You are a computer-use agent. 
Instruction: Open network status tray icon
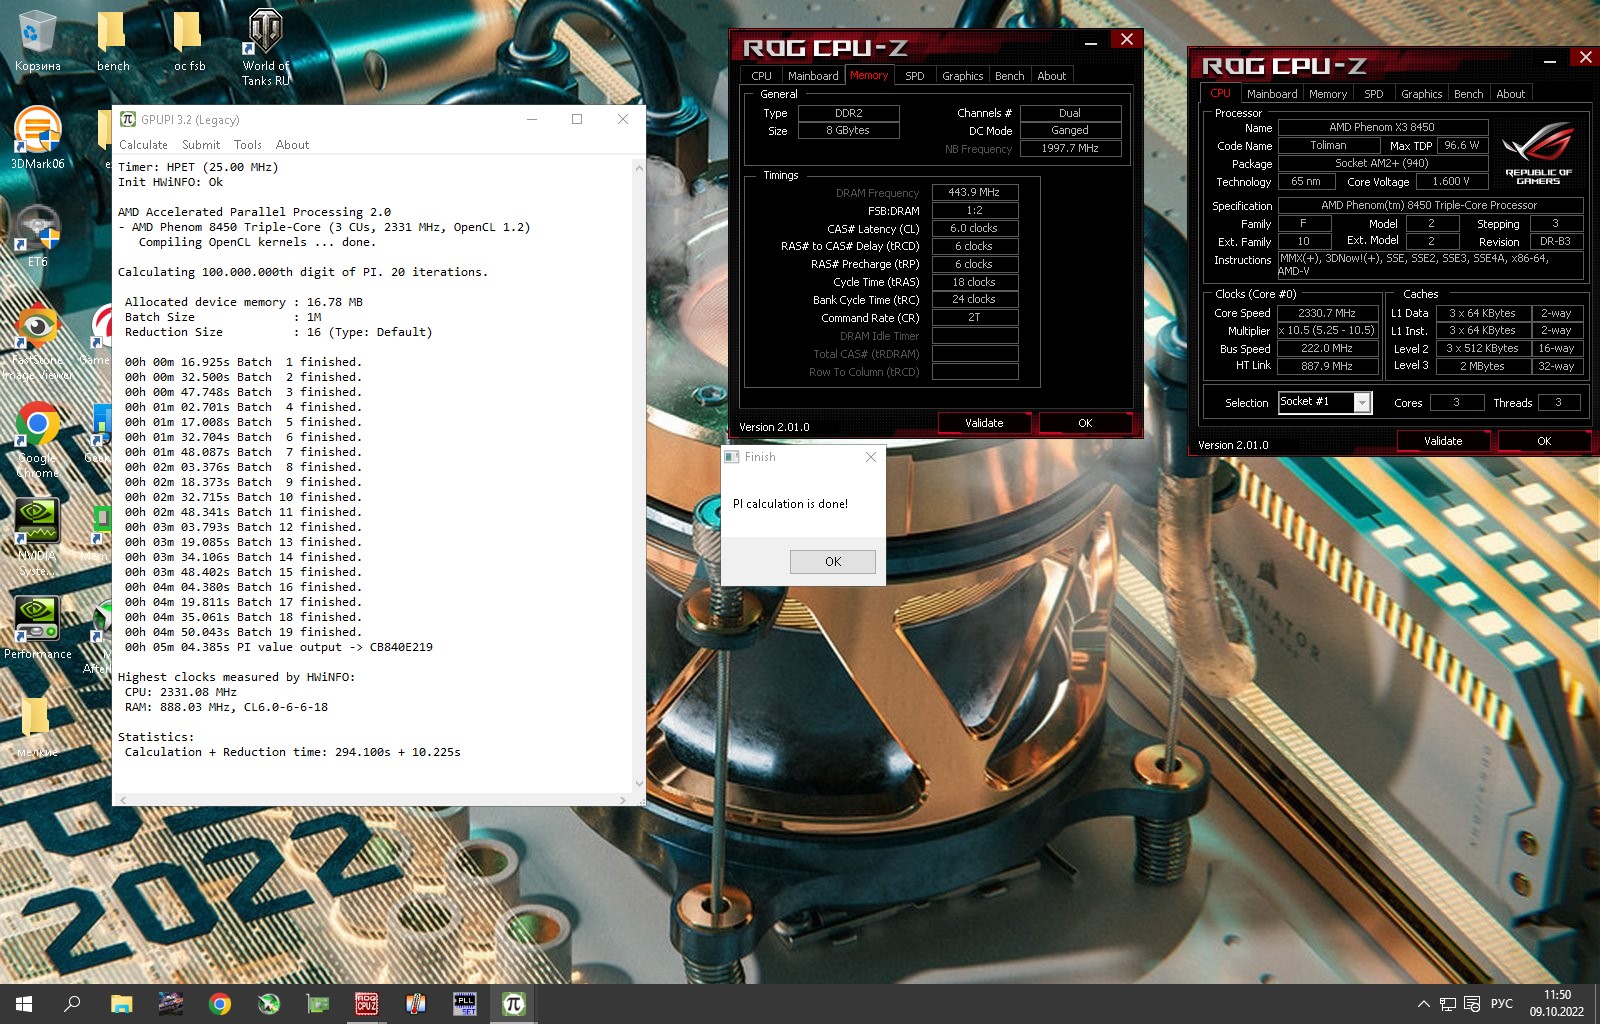coord(1447,1004)
